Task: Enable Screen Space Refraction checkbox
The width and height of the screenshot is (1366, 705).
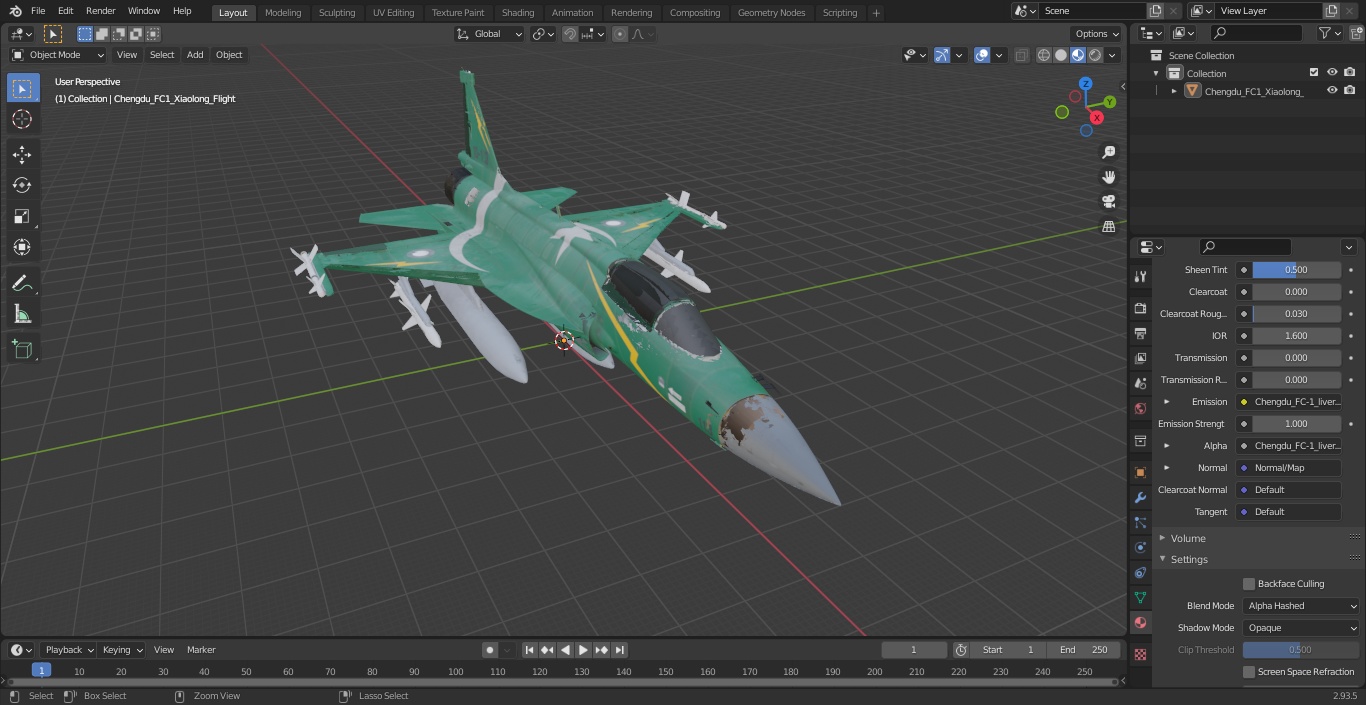Action: click(x=1249, y=672)
